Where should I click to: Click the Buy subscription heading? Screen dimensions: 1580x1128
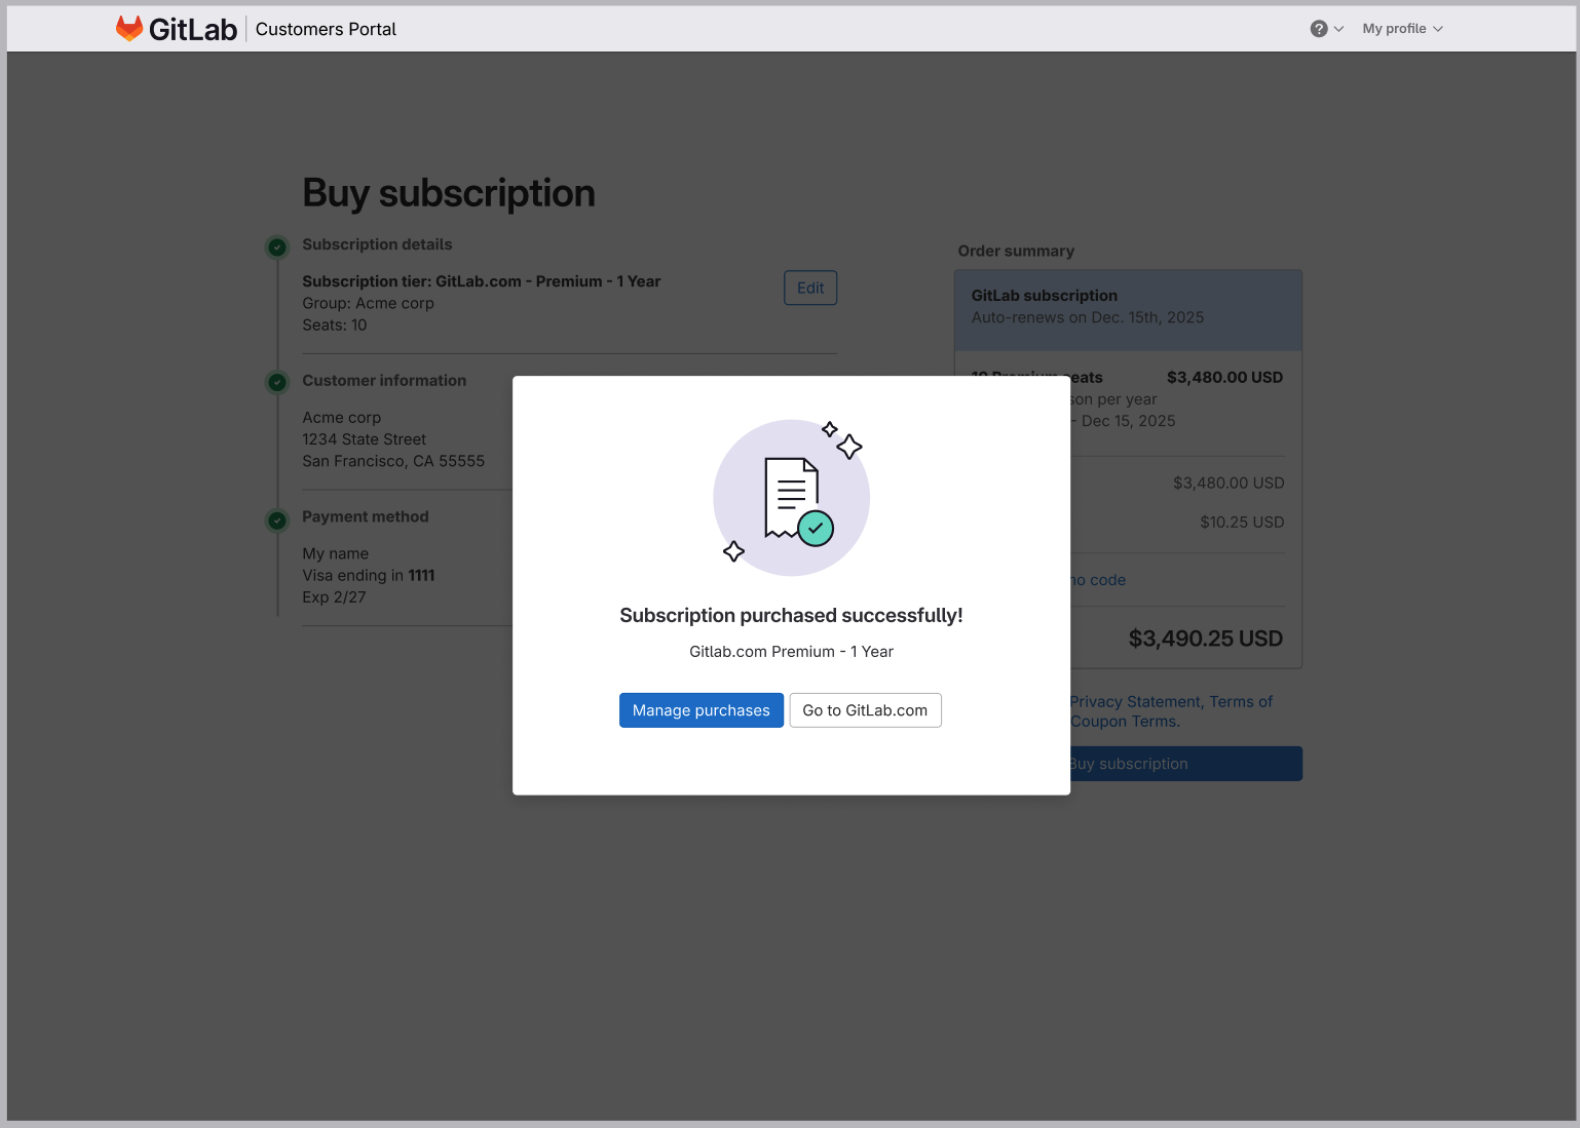click(x=449, y=193)
